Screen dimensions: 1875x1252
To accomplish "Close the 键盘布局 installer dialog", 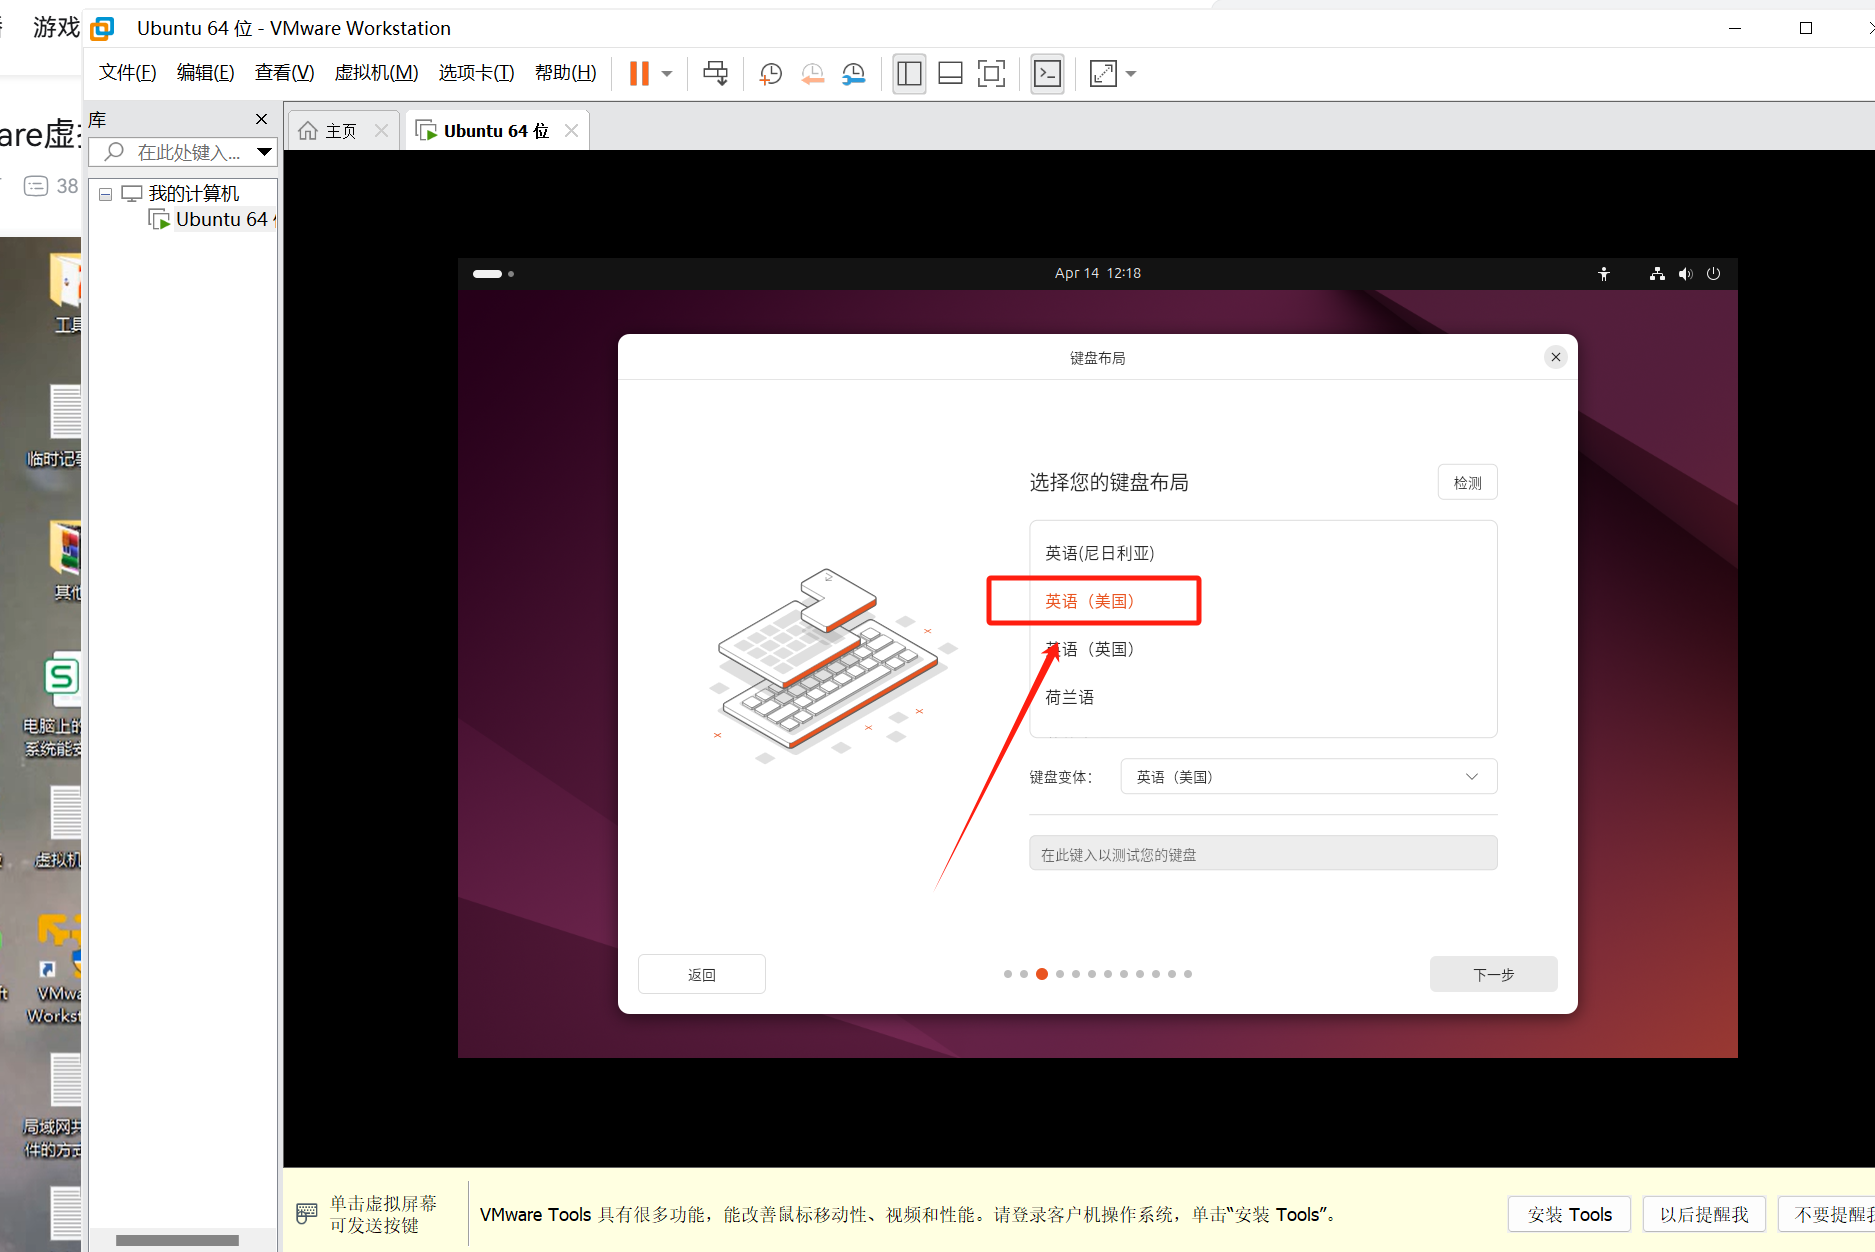I will [1555, 357].
